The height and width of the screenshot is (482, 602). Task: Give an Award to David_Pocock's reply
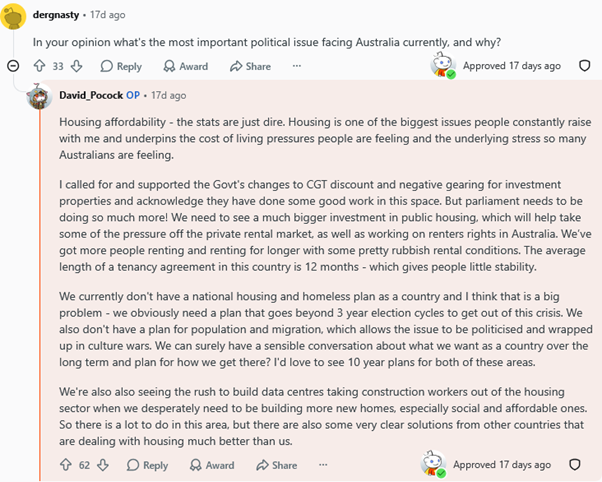(212, 465)
